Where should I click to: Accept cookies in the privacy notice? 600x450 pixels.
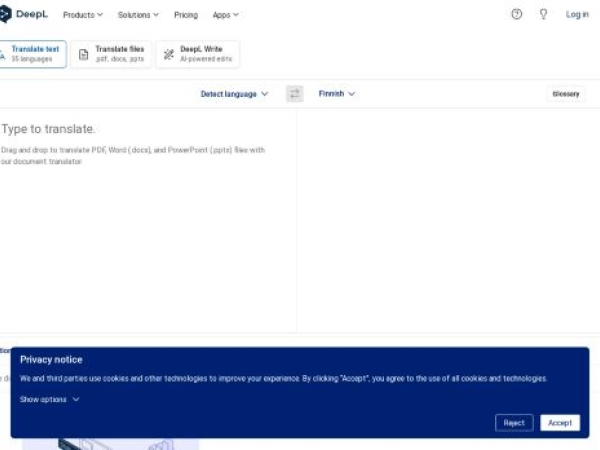(x=560, y=423)
